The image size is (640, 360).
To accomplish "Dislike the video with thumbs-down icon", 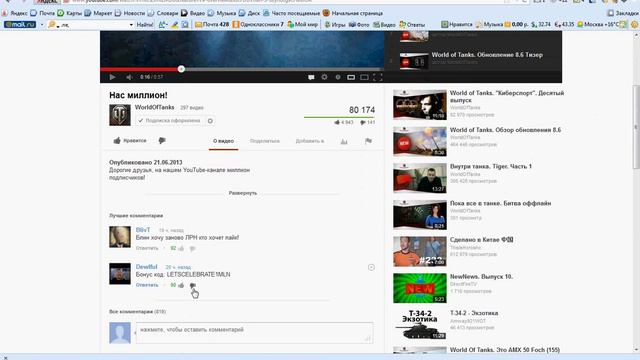I will point(162,140).
